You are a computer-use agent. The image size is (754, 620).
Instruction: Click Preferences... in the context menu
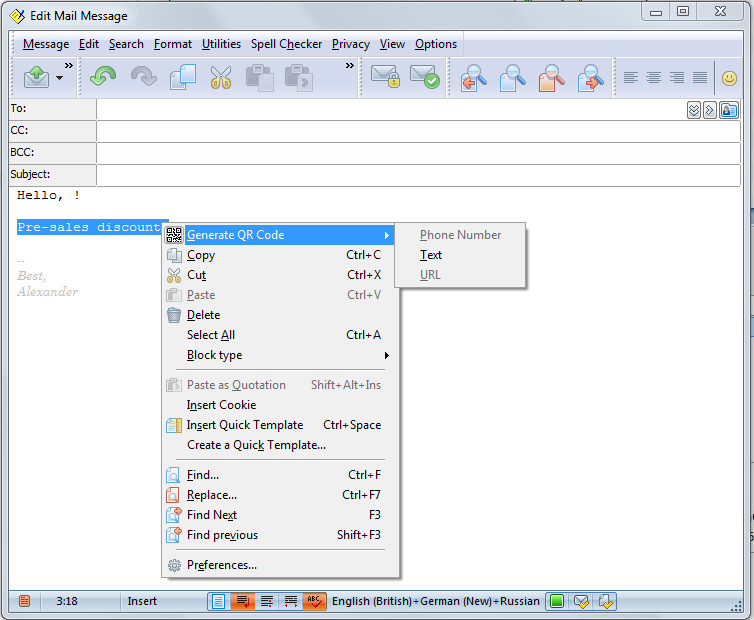pyautogui.click(x=221, y=565)
